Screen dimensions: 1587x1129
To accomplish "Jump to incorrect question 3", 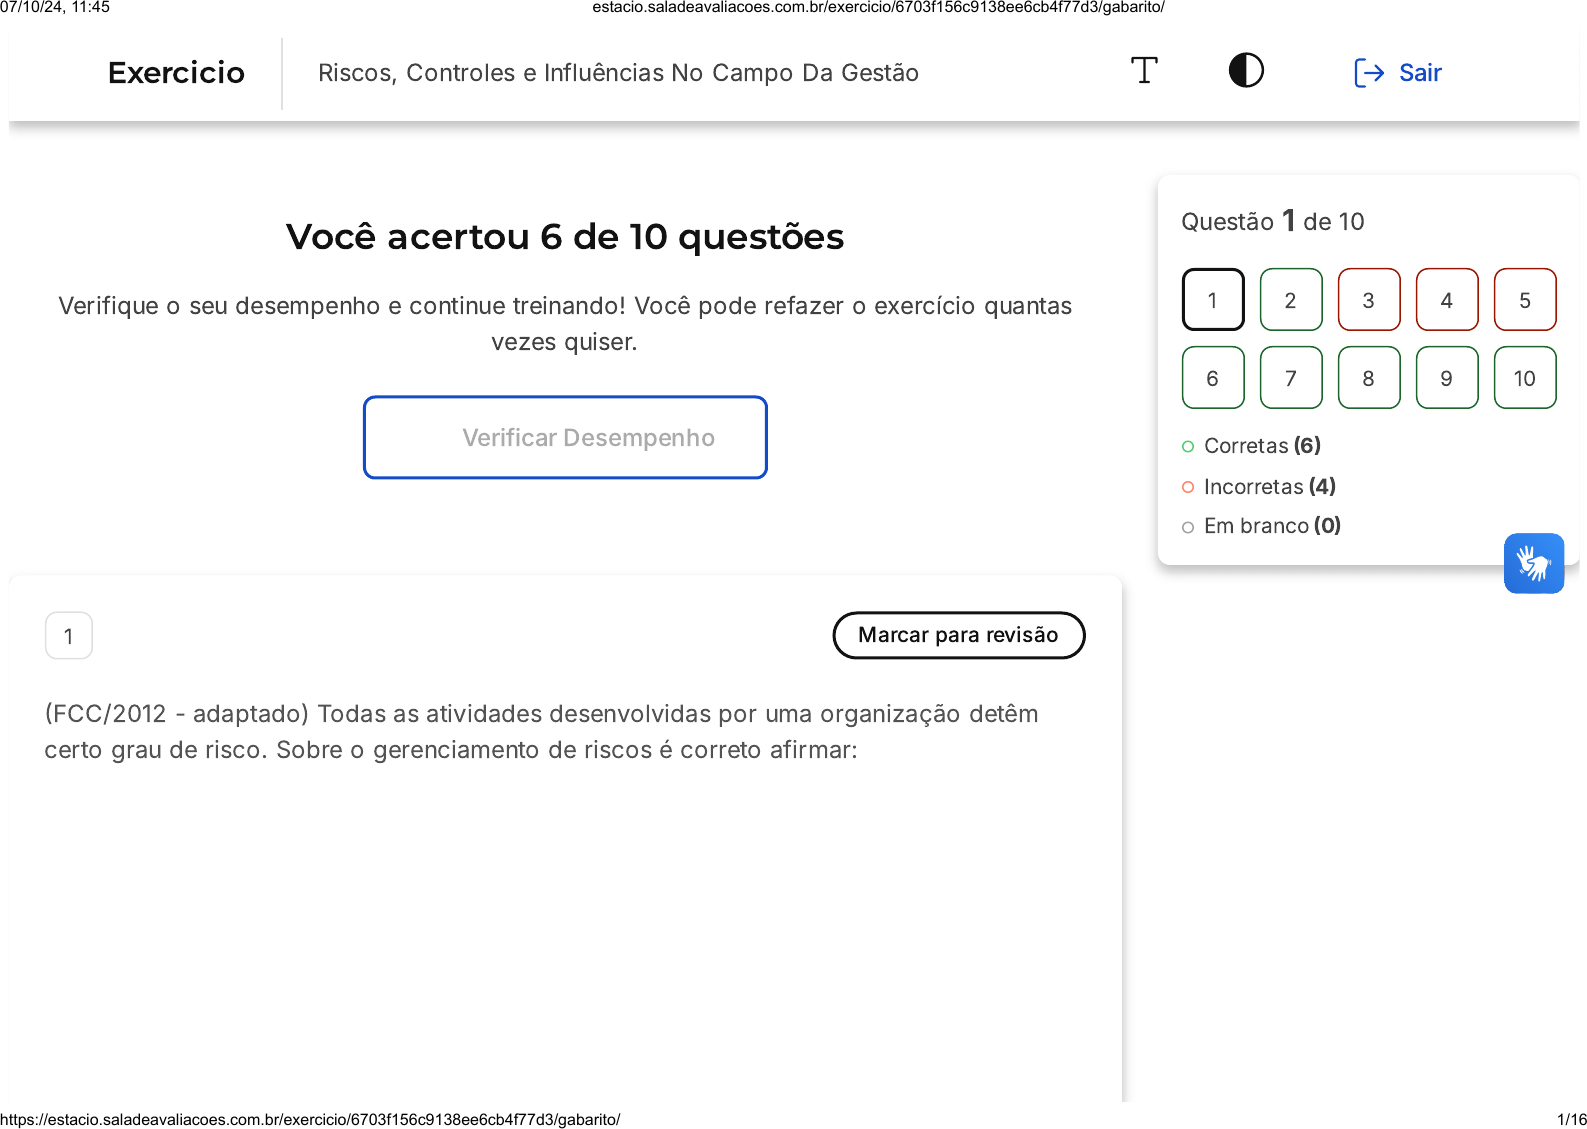I will pyautogui.click(x=1368, y=300).
